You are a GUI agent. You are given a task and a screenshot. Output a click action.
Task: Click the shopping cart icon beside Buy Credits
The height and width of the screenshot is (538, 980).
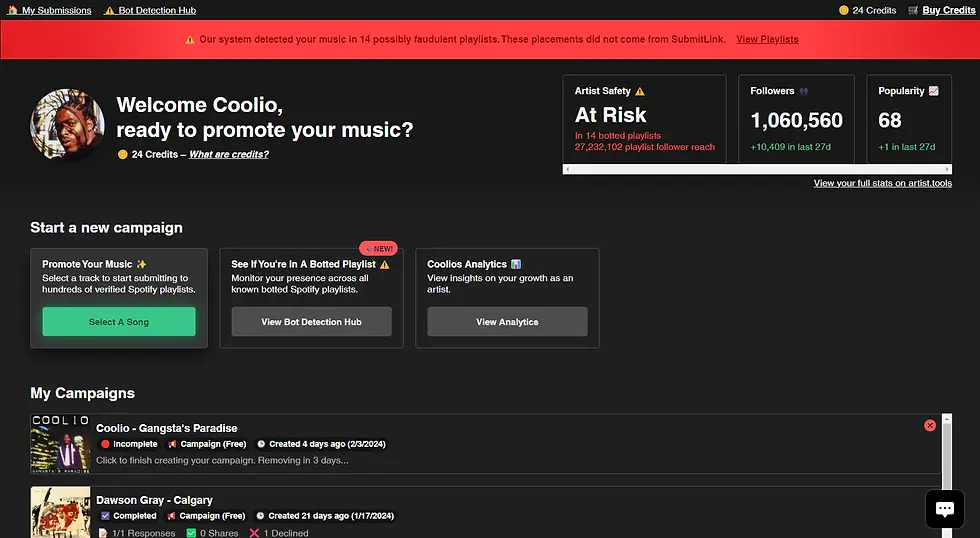click(x=913, y=10)
